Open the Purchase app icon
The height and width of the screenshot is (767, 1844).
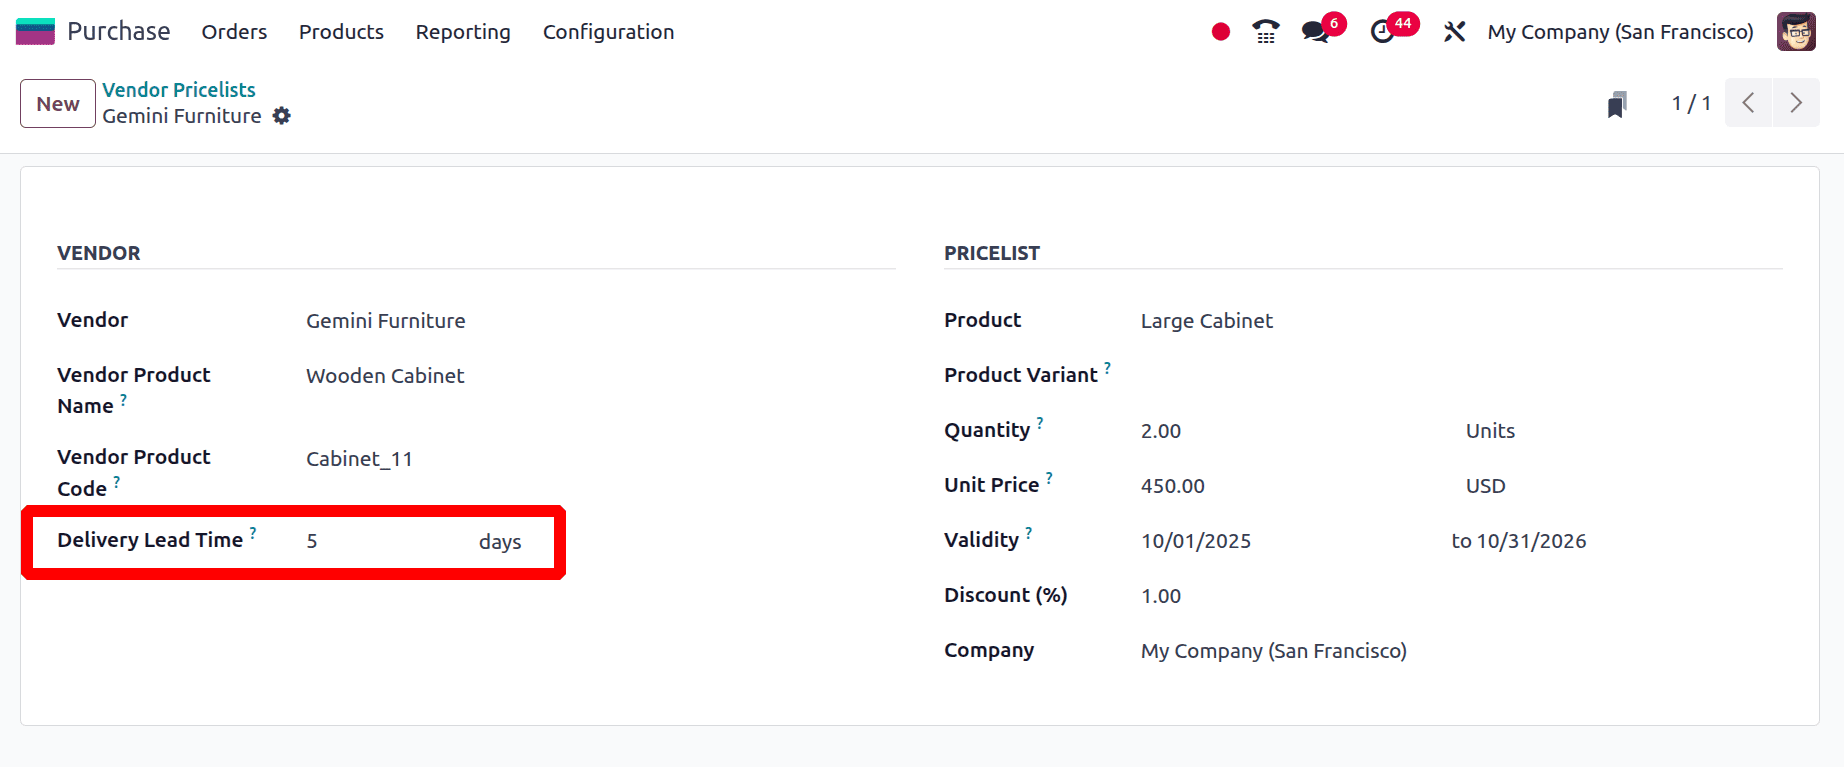[x=34, y=30]
